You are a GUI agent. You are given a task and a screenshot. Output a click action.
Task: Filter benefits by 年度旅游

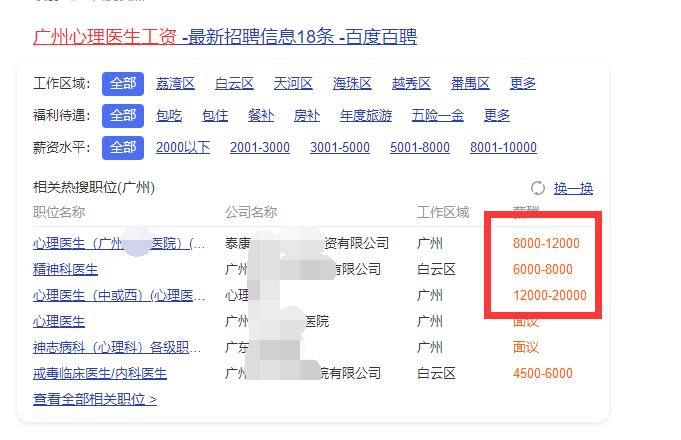click(x=366, y=116)
